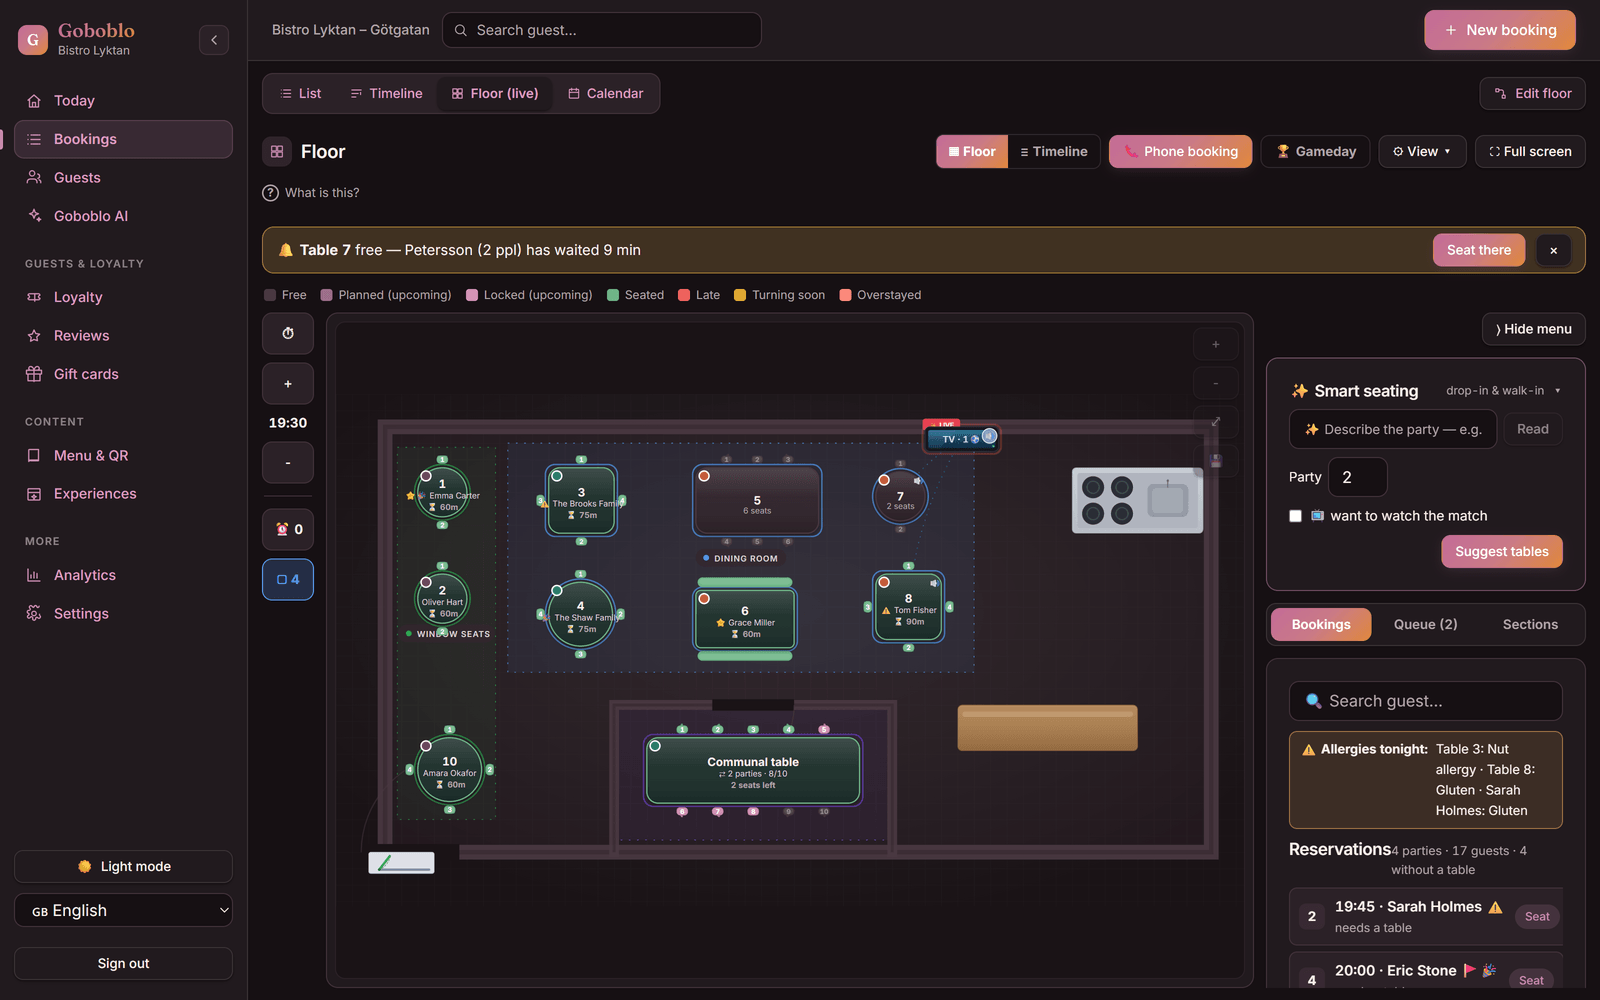Click the entrance door marker on floor
1600x1000 pixels.
tap(401, 863)
